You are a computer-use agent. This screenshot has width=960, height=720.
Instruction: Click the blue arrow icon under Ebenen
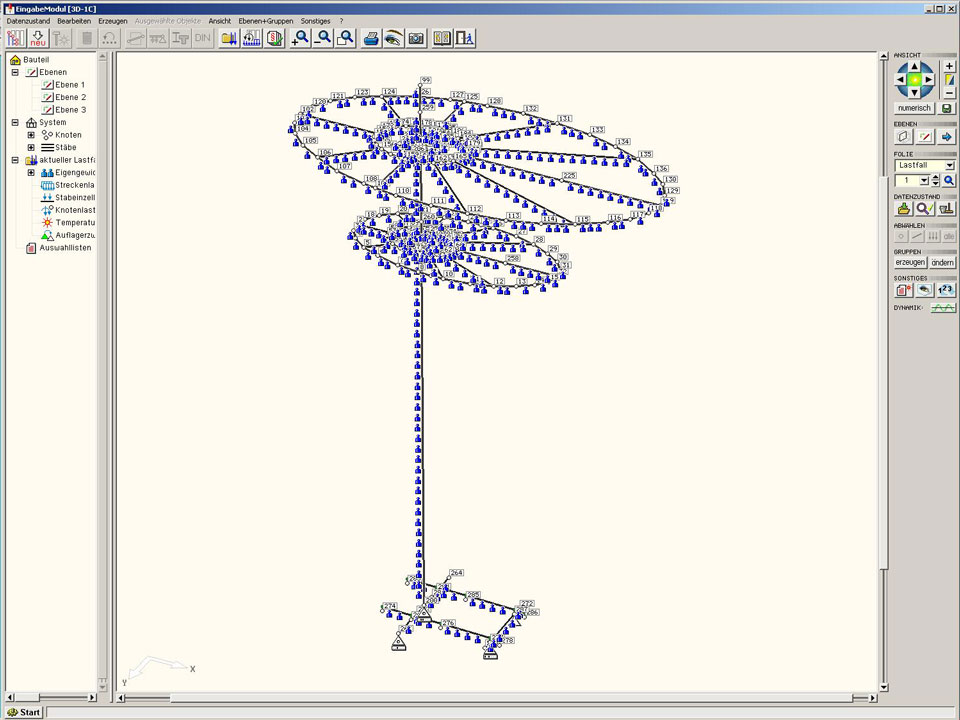click(947, 136)
